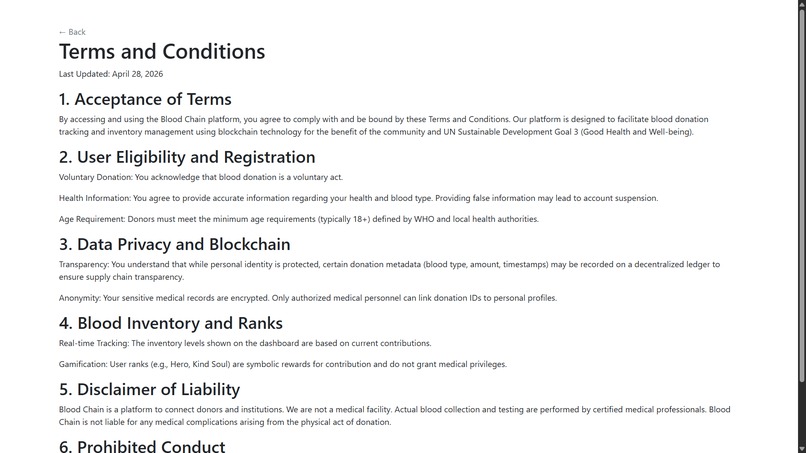Click the Gamification paragraph
Screen dimensions: 806x453
pos(283,364)
